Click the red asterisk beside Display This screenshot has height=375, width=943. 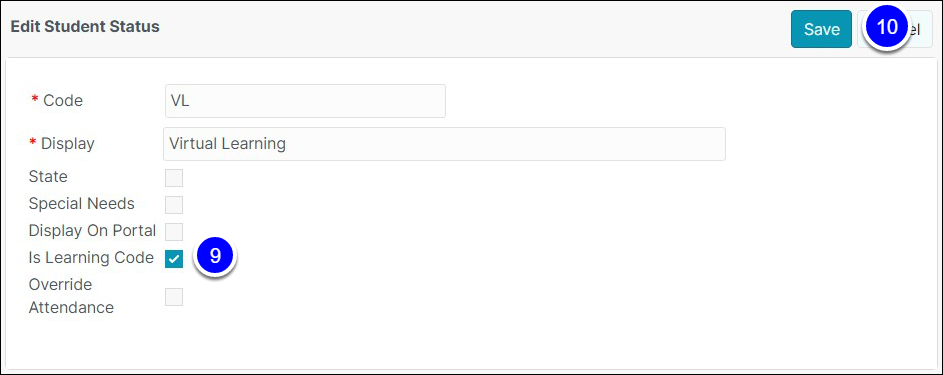33,143
